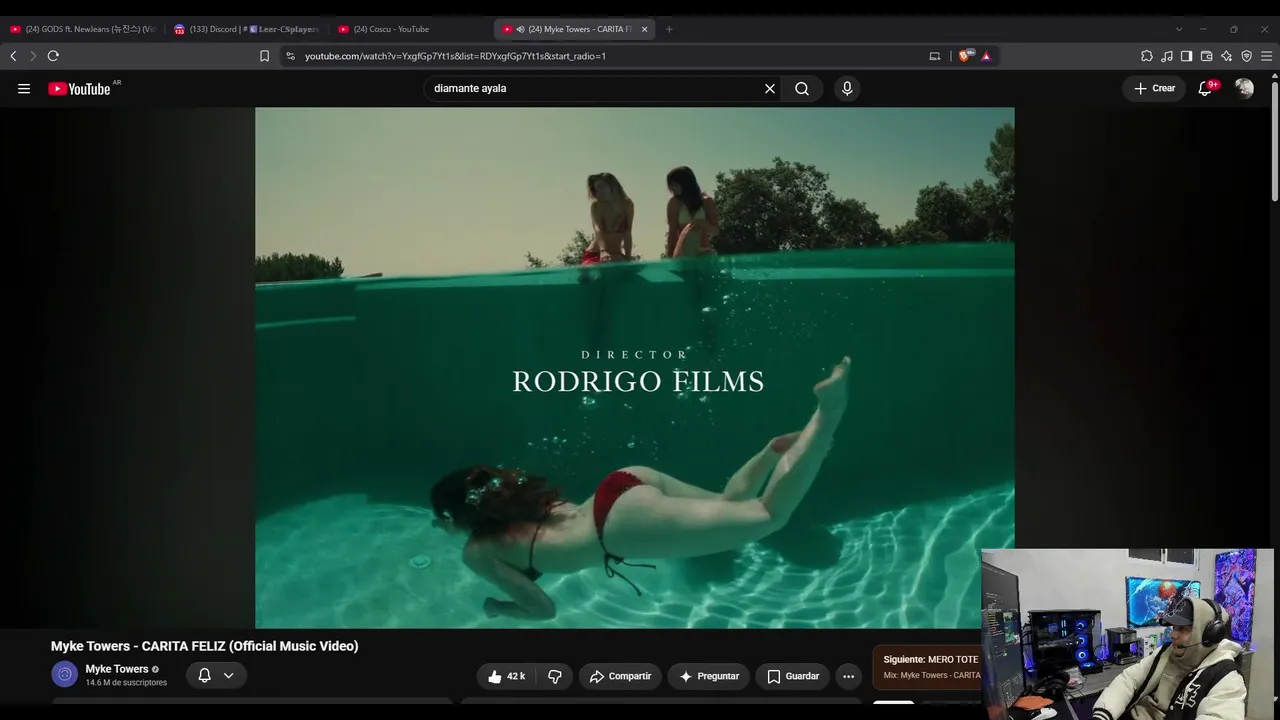Share the video with Compartir
The height and width of the screenshot is (720, 1280).
(620, 676)
